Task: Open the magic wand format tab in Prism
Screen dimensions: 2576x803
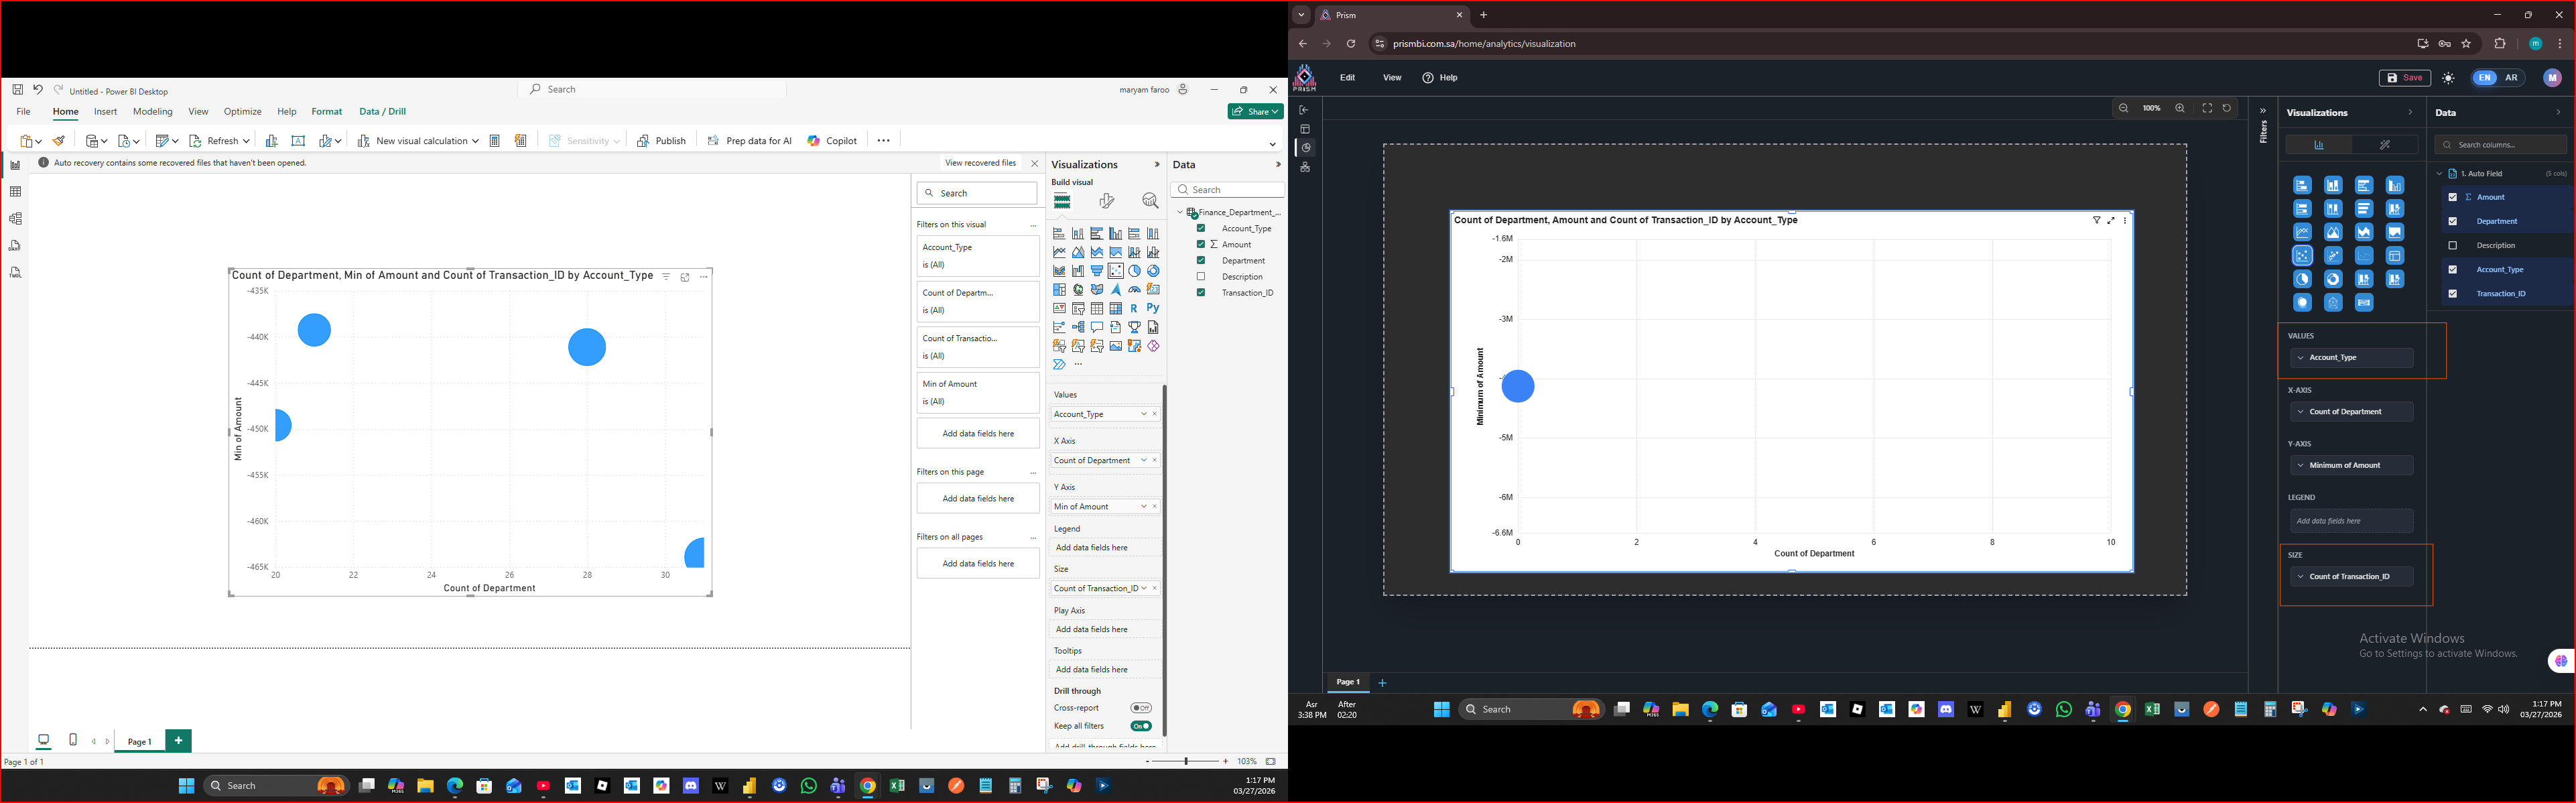Action: (2384, 145)
